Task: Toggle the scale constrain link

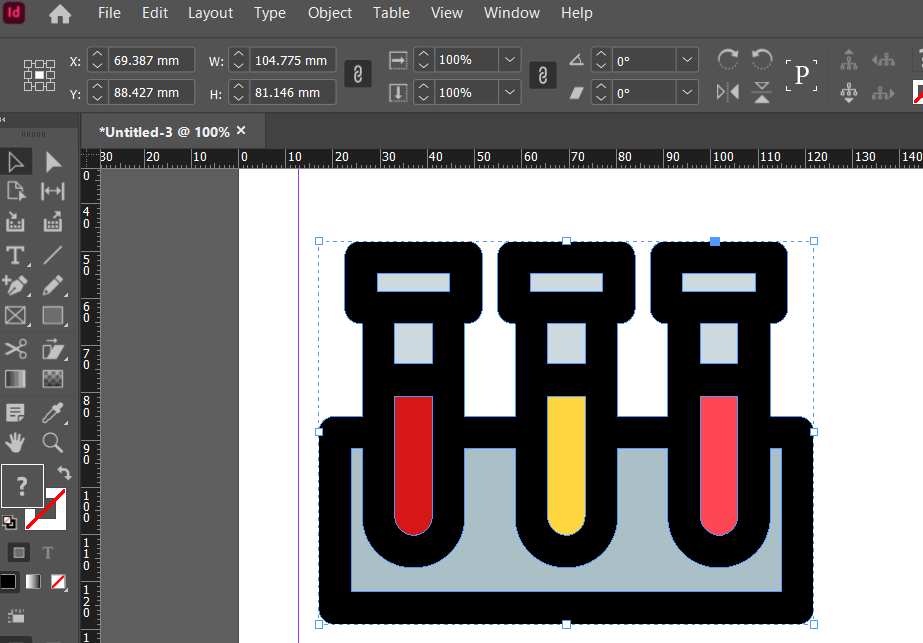Action: click(x=542, y=73)
